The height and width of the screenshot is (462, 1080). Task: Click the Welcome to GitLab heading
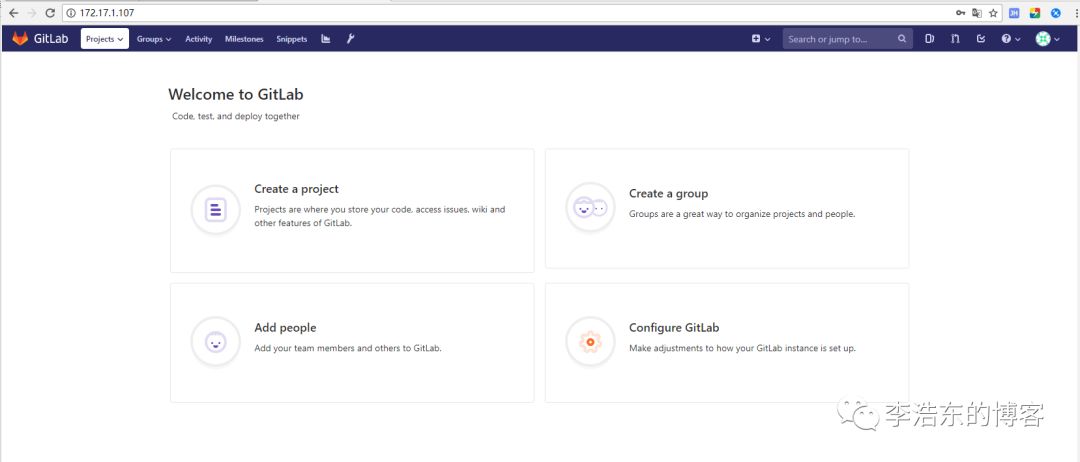tap(236, 94)
